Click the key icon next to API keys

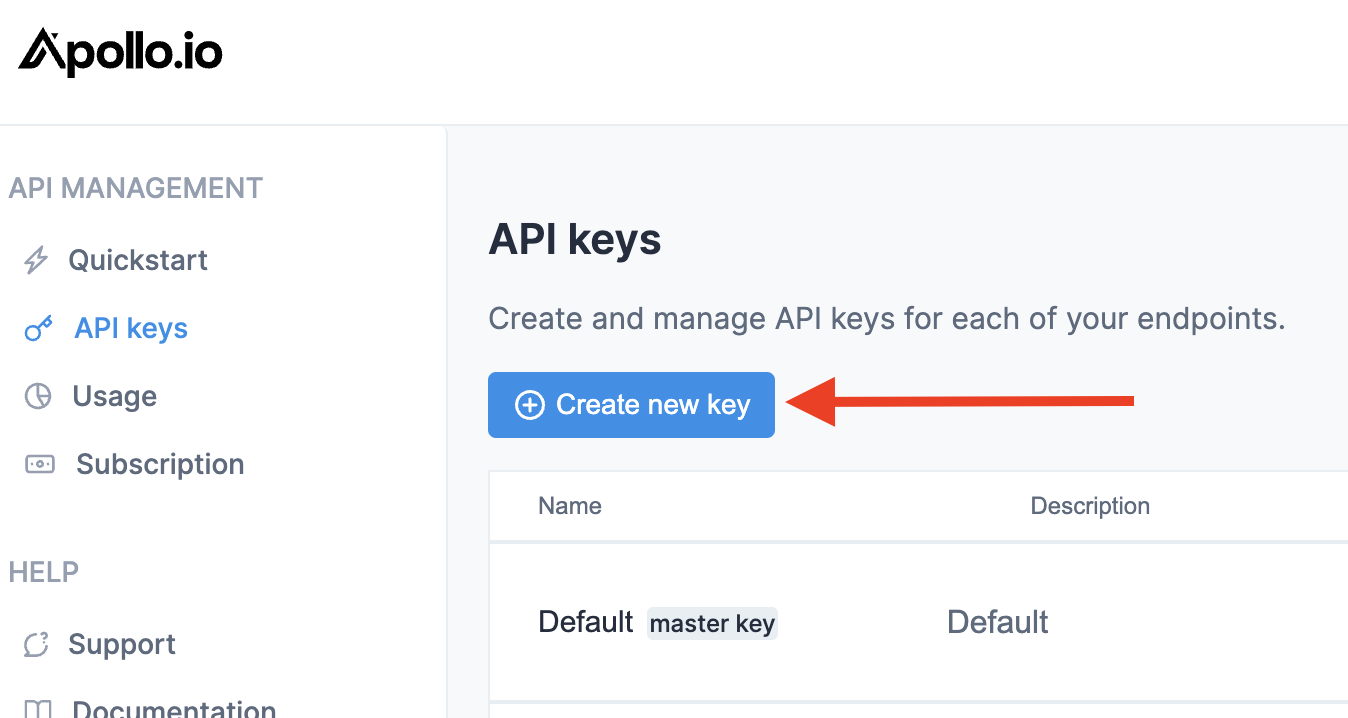[x=37, y=327]
